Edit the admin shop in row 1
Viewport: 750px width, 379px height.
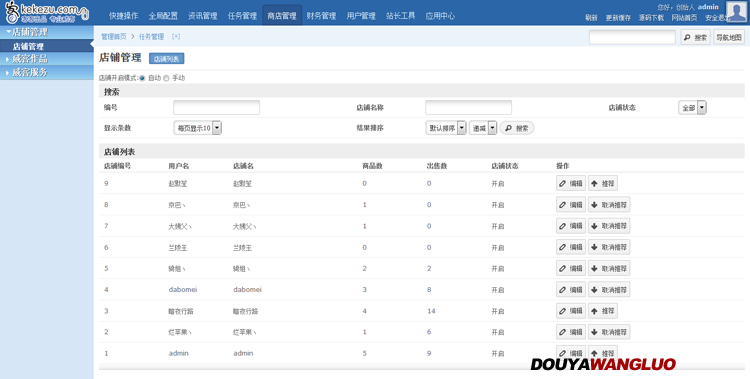point(571,353)
